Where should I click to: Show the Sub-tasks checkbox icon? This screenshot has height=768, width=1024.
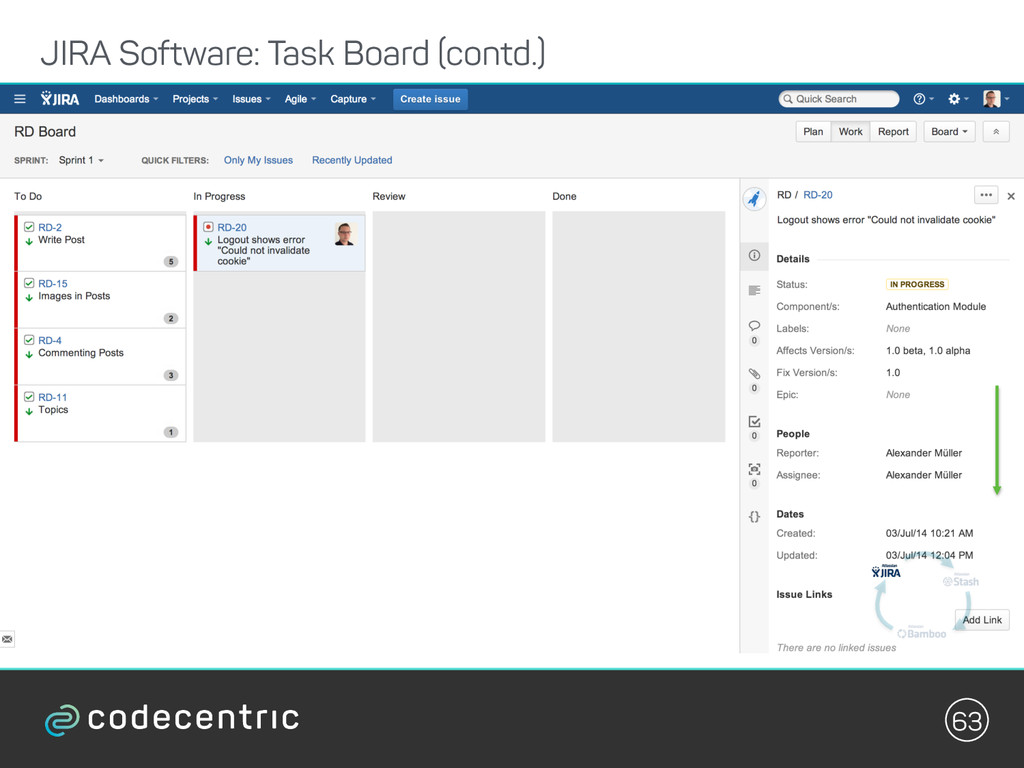click(754, 421)
